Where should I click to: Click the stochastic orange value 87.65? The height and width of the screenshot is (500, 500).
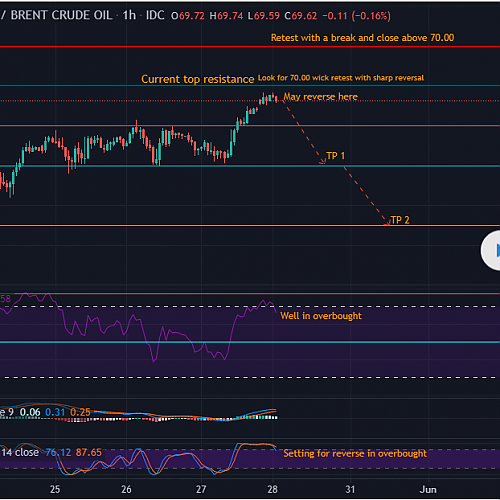click(88, 452)
